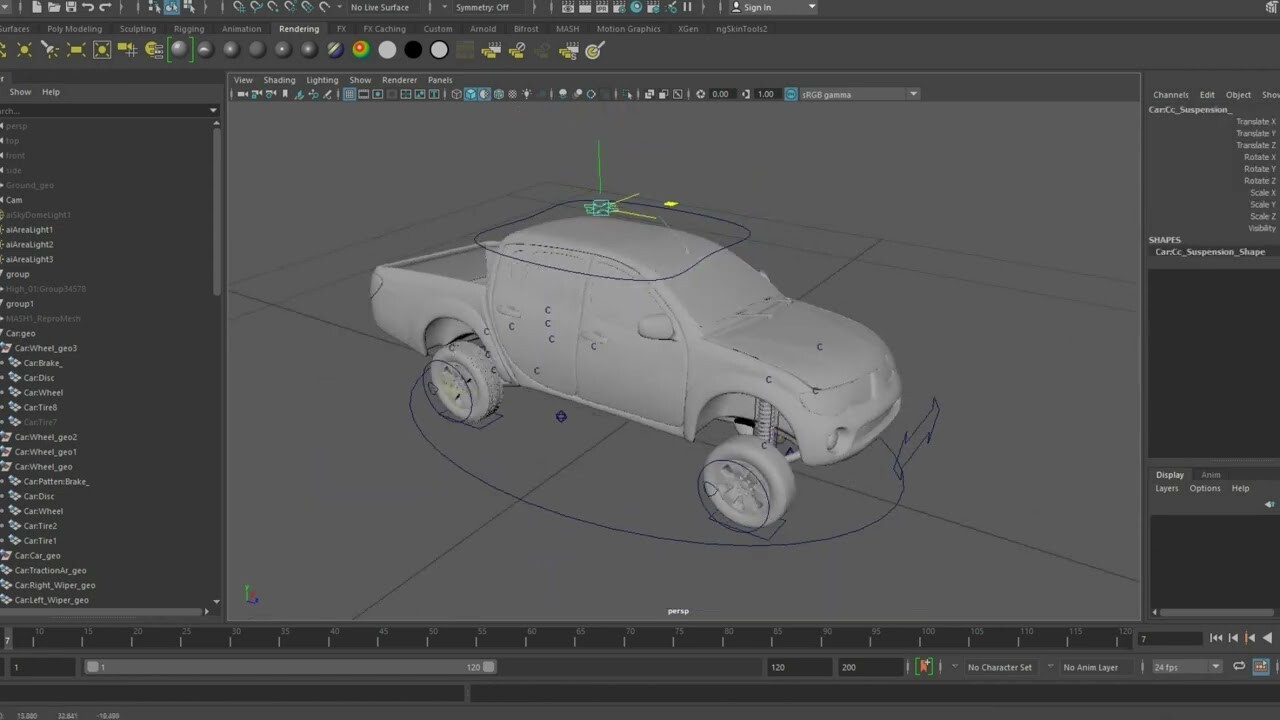Click the default lighting bulb icon in viewport toolbar

click(527, 94)
